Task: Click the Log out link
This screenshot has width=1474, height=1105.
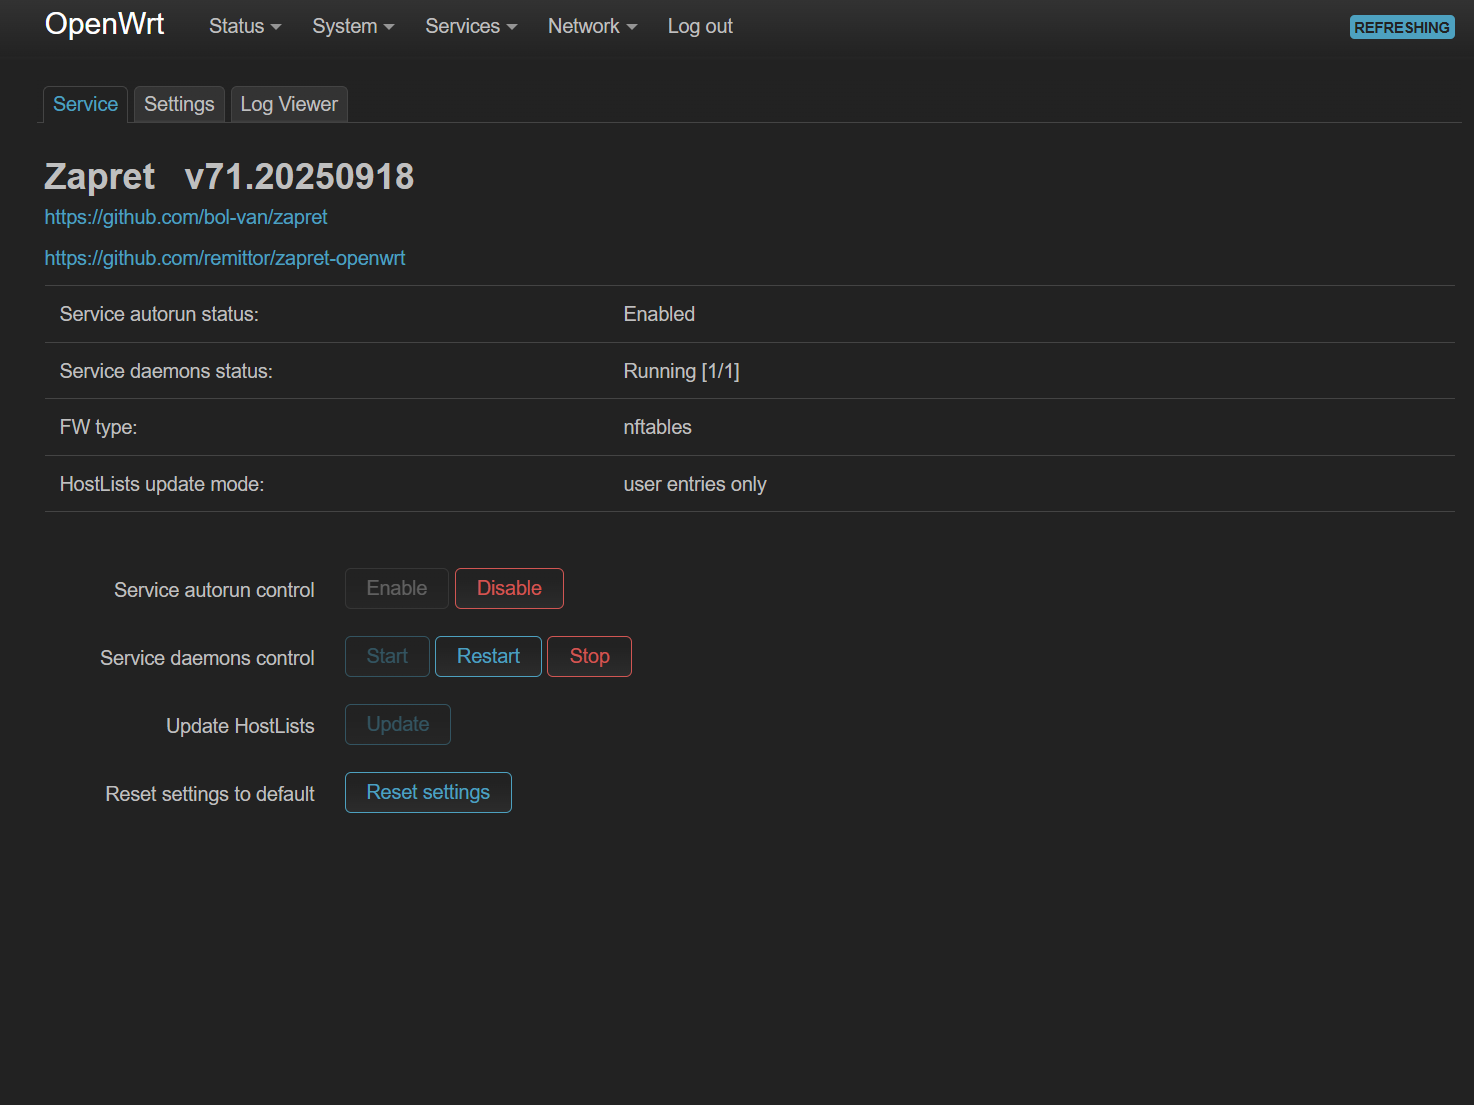Action: pyautogui.click(x=700, y=26)
